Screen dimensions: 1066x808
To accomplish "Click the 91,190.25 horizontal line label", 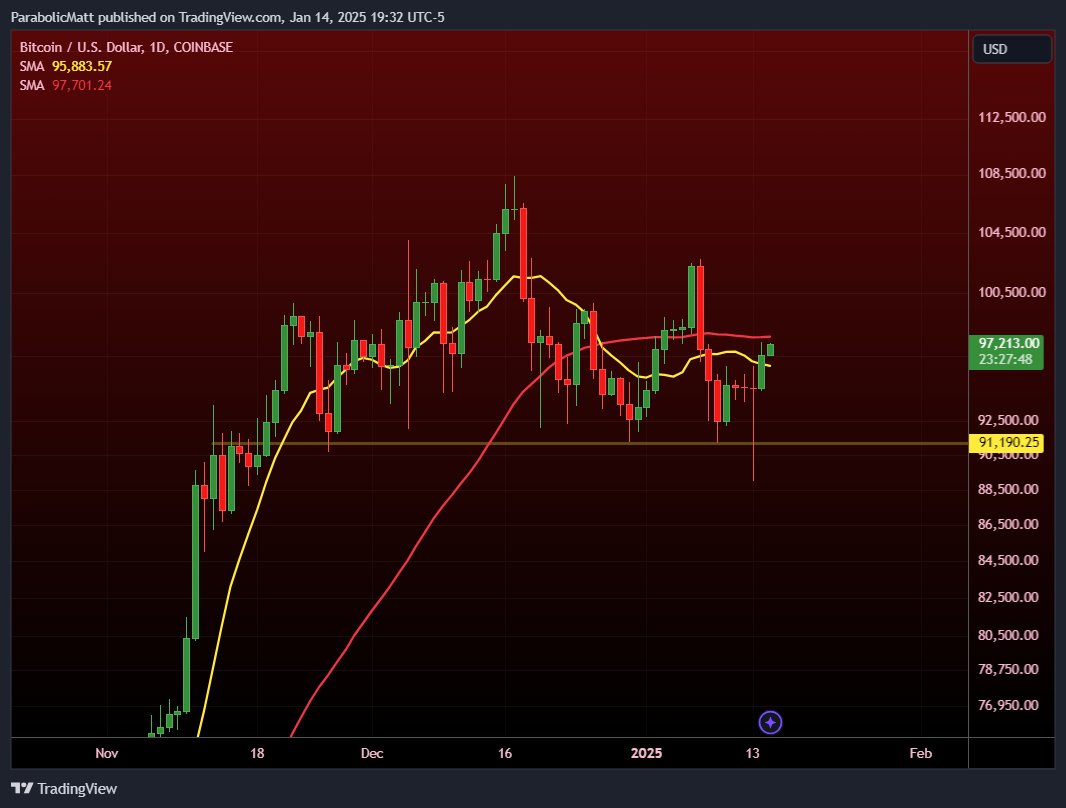I will (1008, 443).
